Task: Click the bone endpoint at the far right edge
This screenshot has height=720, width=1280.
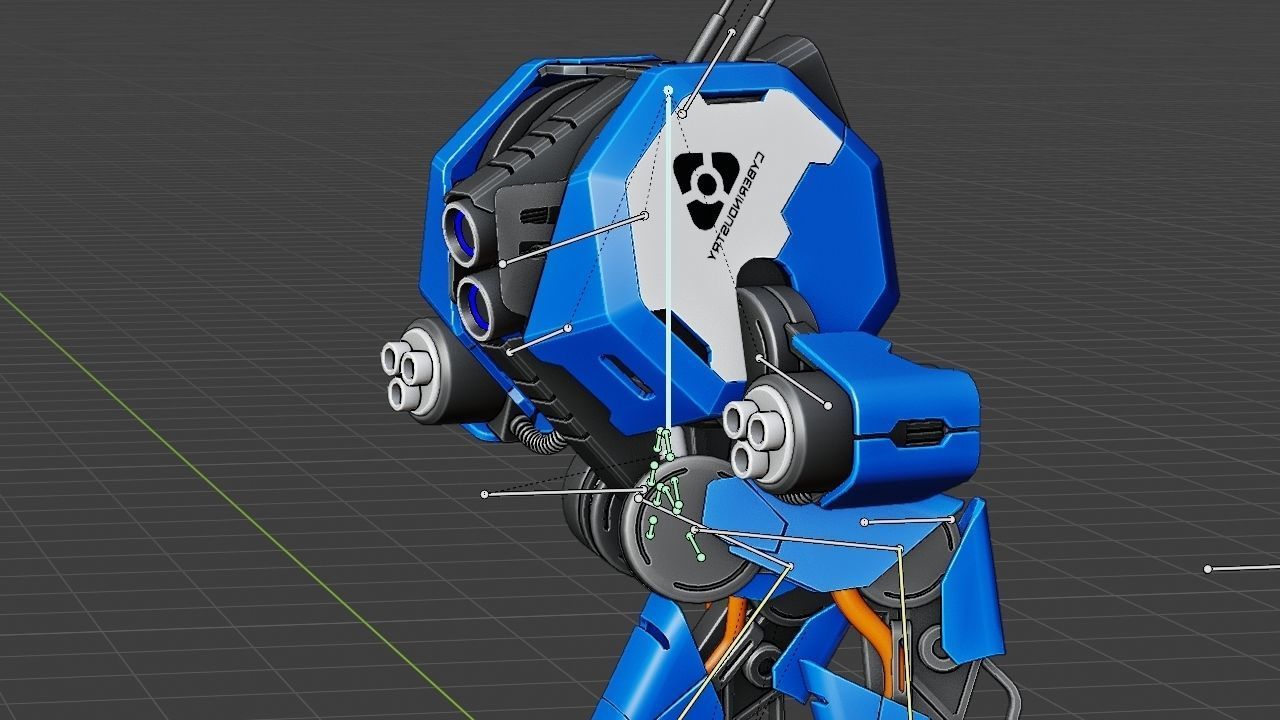Action: pos(1208,569)
